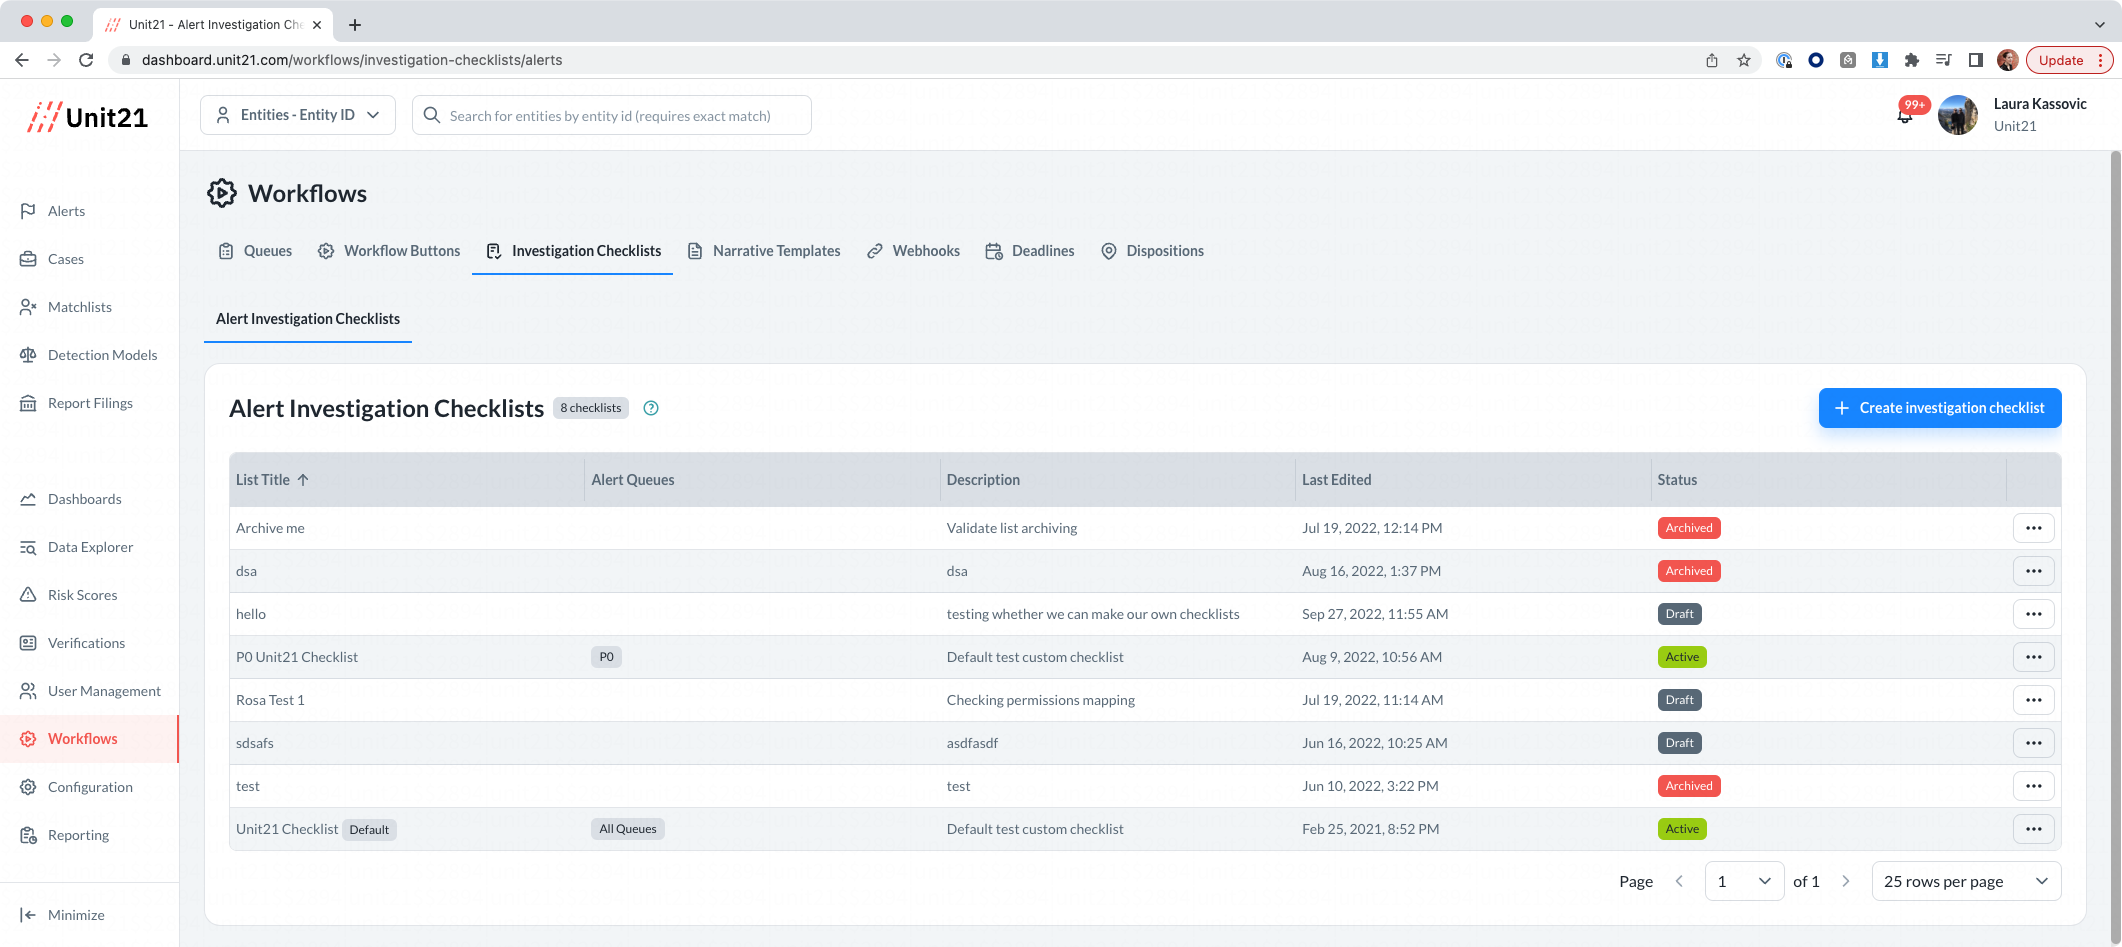
Task: Reload the browser page
Action: click(86, 60)
